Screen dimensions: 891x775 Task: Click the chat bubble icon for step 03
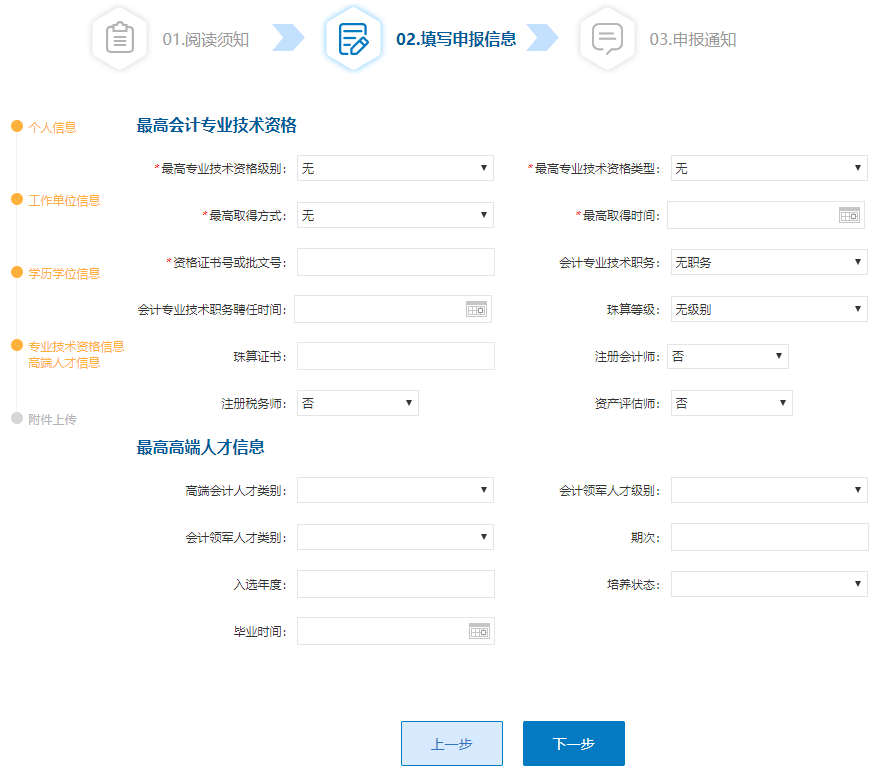(x=607, y=39)
